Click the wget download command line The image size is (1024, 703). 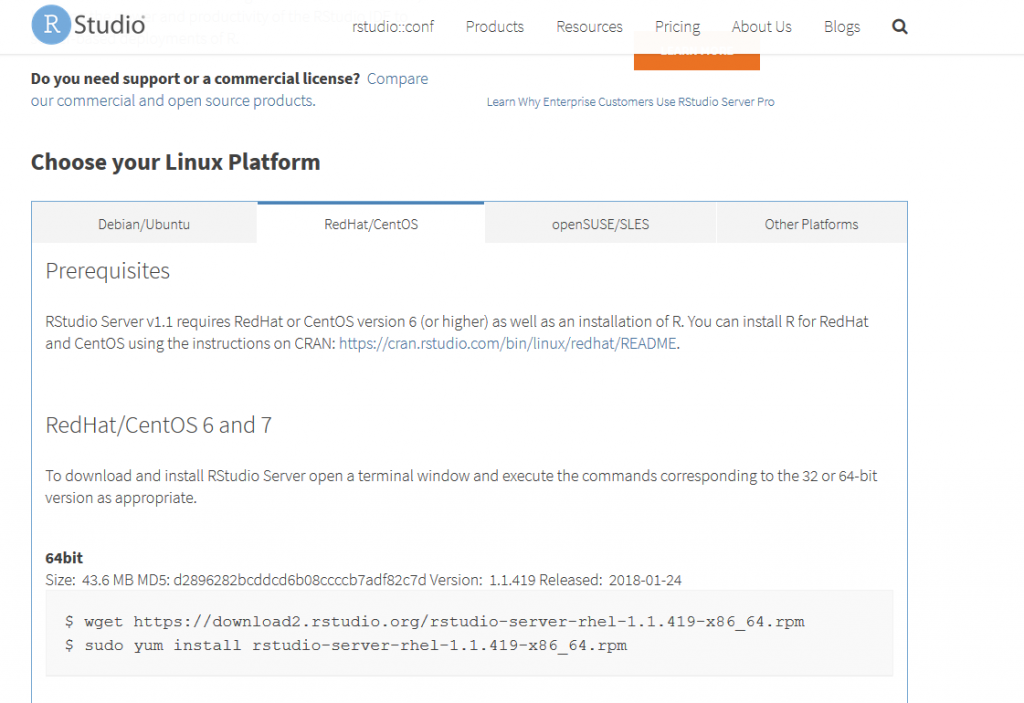(x=434, y=621)
